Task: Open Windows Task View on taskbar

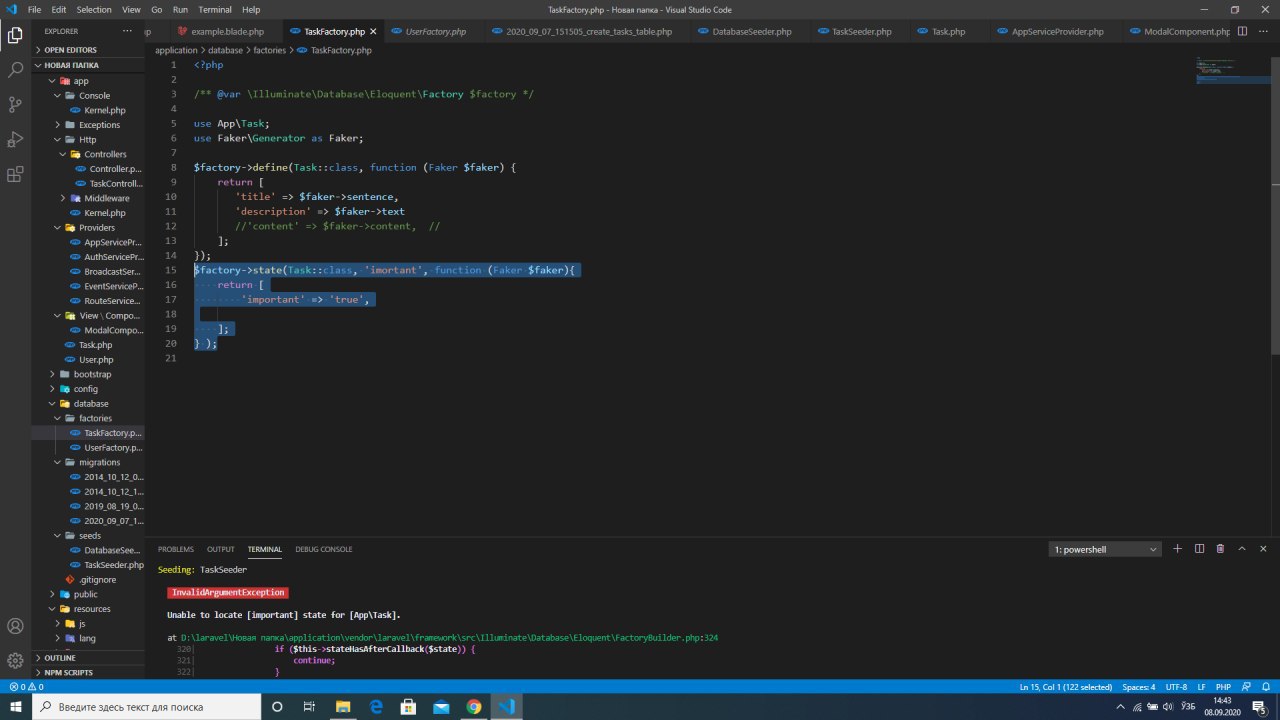Action: 310,707
